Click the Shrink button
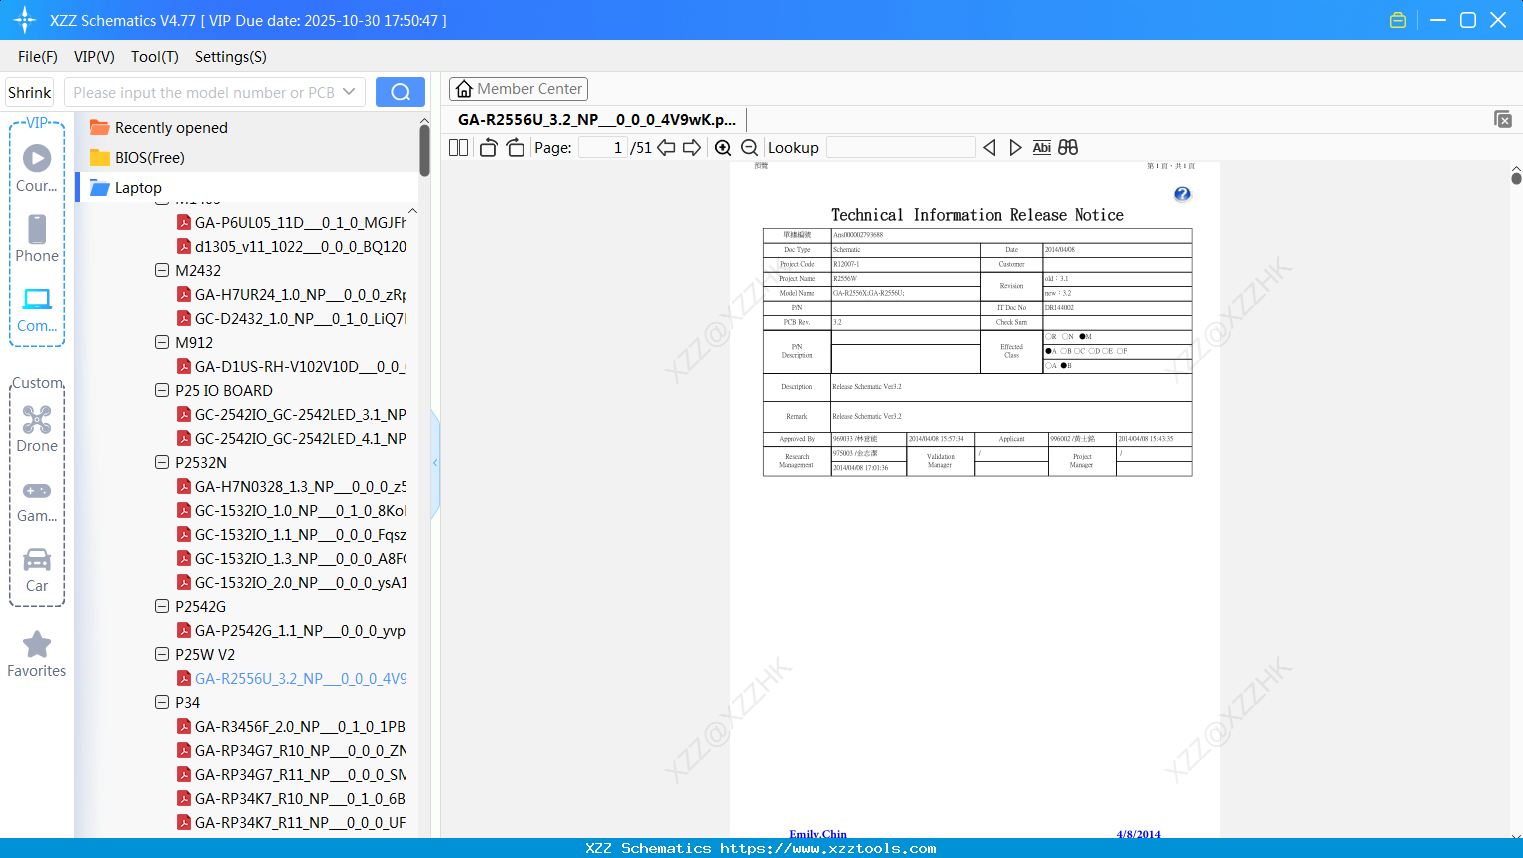1523x858 pixels. point(29,92)
